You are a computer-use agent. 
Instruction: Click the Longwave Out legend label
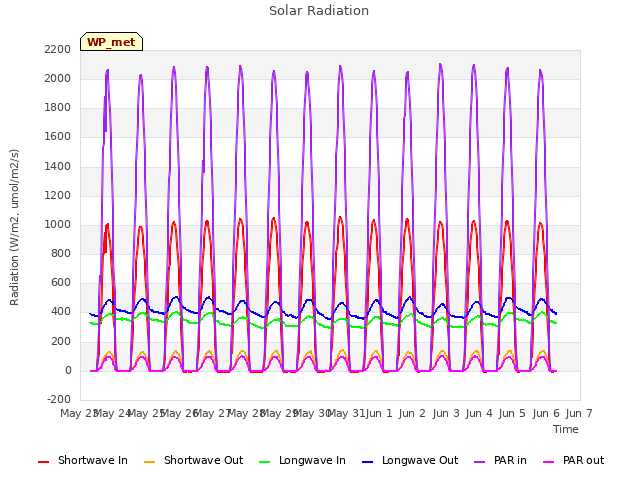[420, 460]
